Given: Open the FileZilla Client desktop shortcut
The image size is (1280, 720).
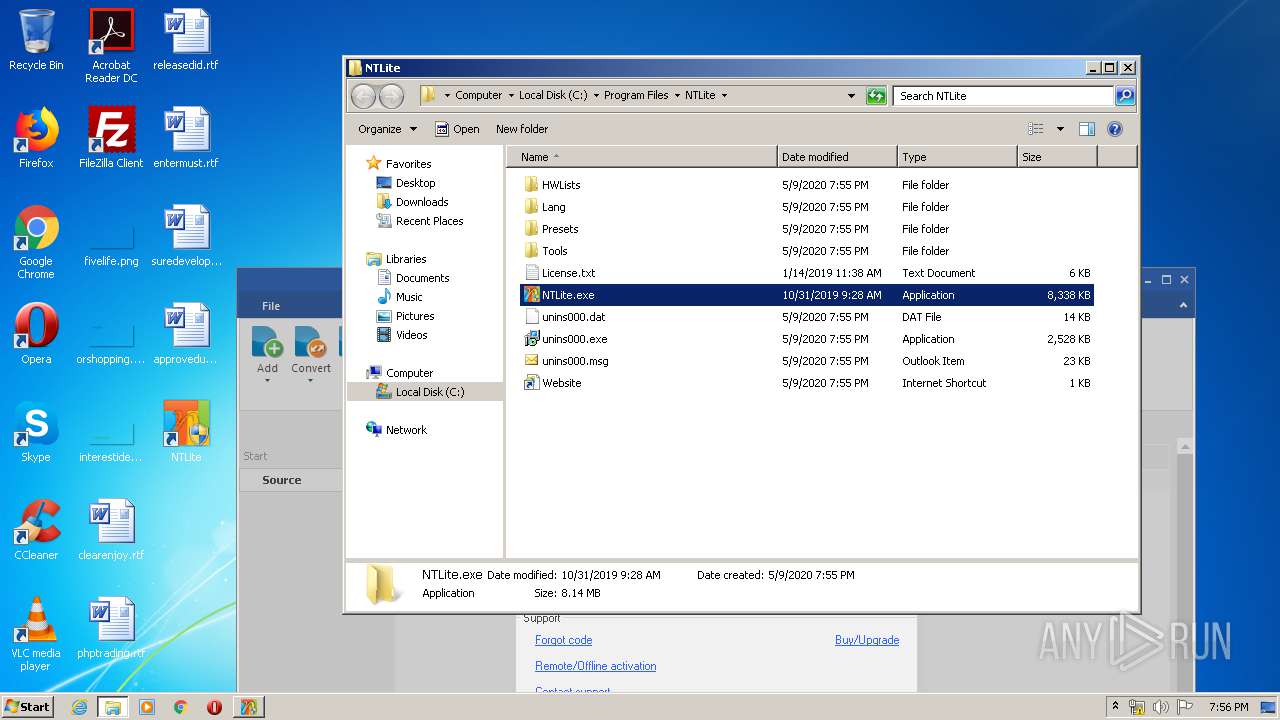Looking at the screenshot, I should click(x=111, y=138).
